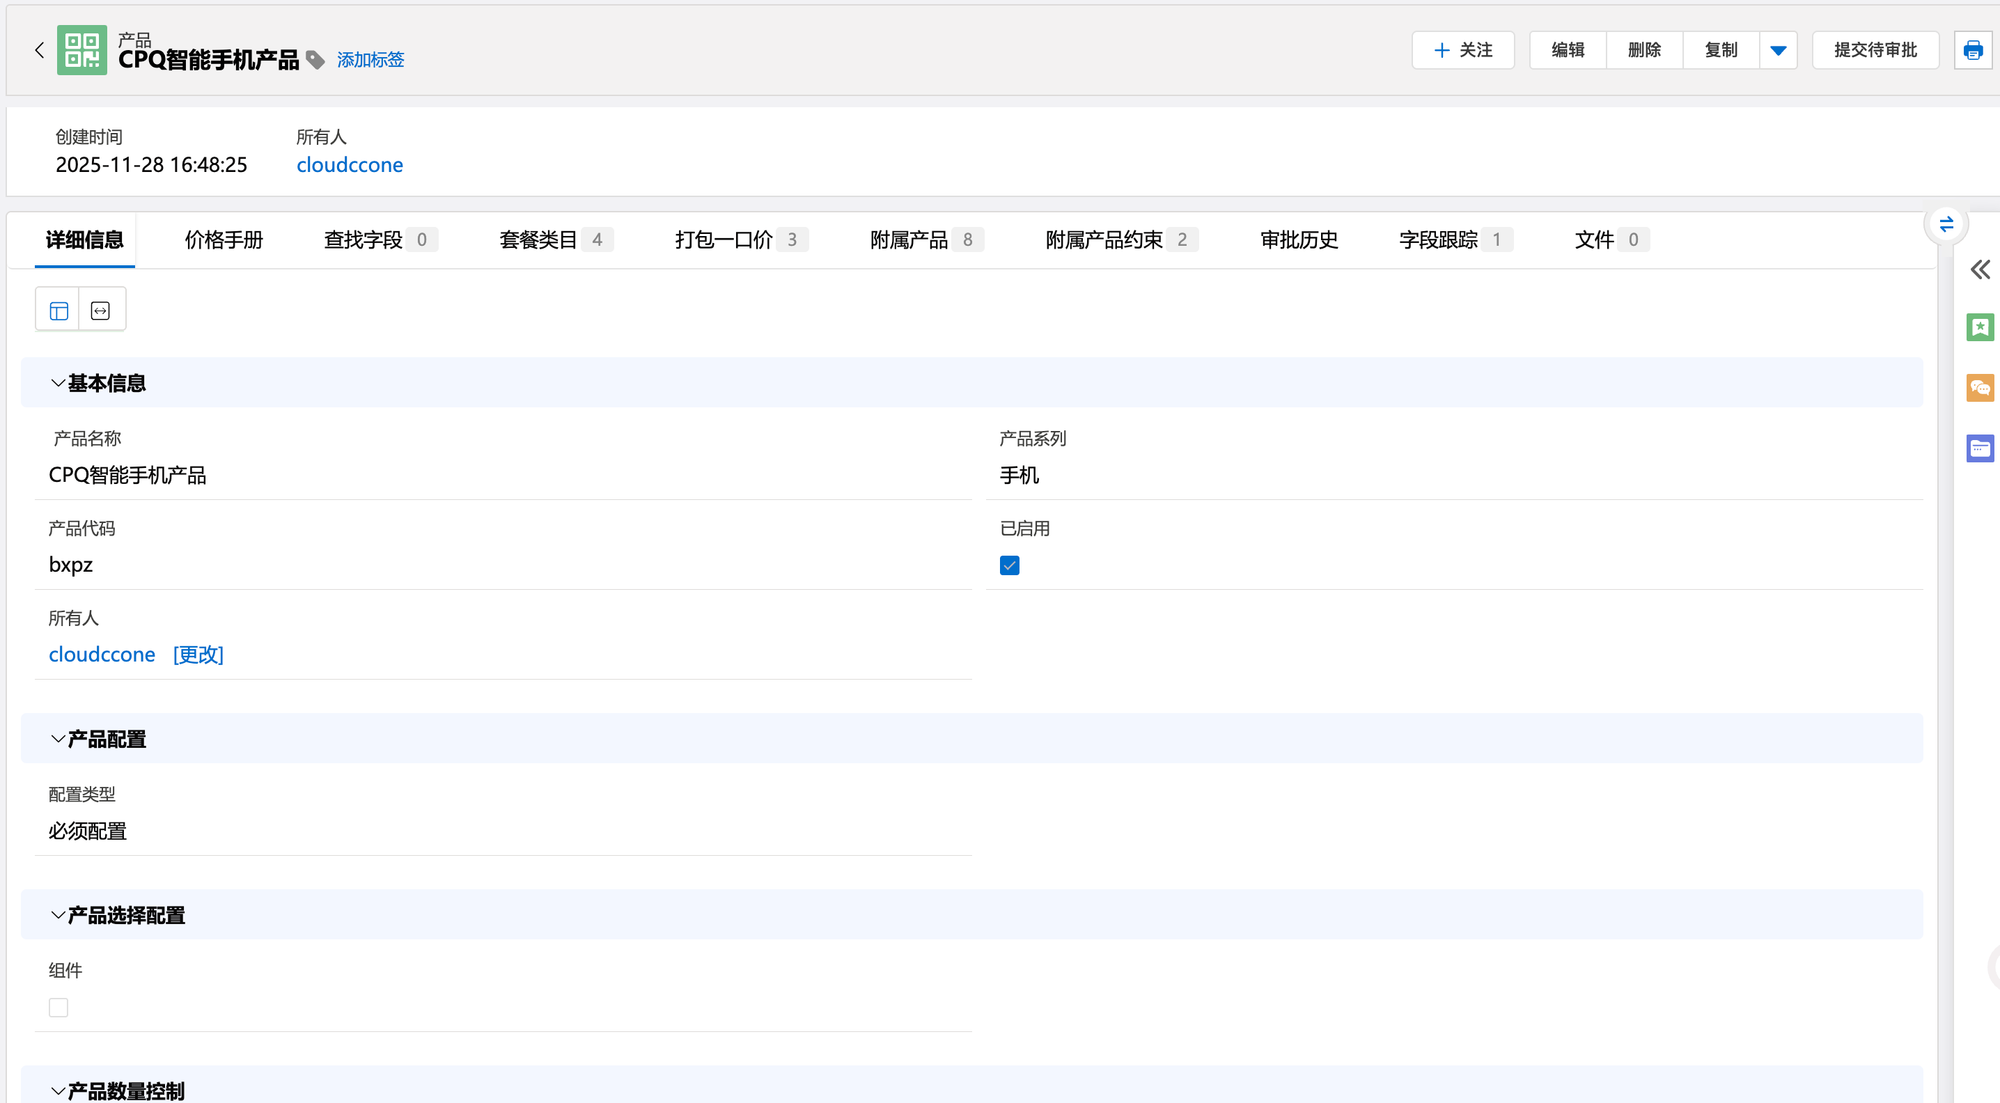Switch to the 价格手册 tab

pyautogui.click(x=224, y=240)
